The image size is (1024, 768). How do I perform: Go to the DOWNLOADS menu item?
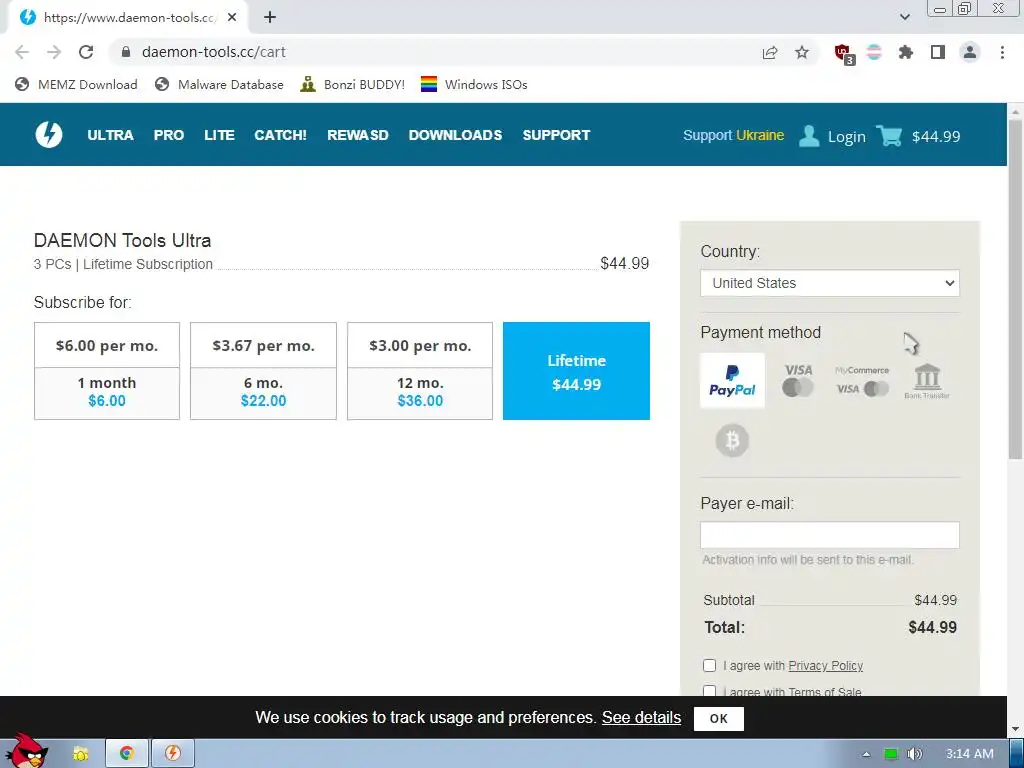coord(455,135)
